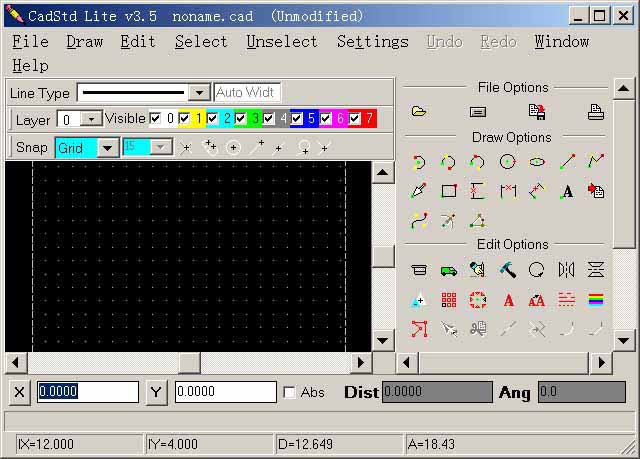Select the circle drawing tool
The width and height of the screenshot is (640, 459).
click(x=507, y=161)
